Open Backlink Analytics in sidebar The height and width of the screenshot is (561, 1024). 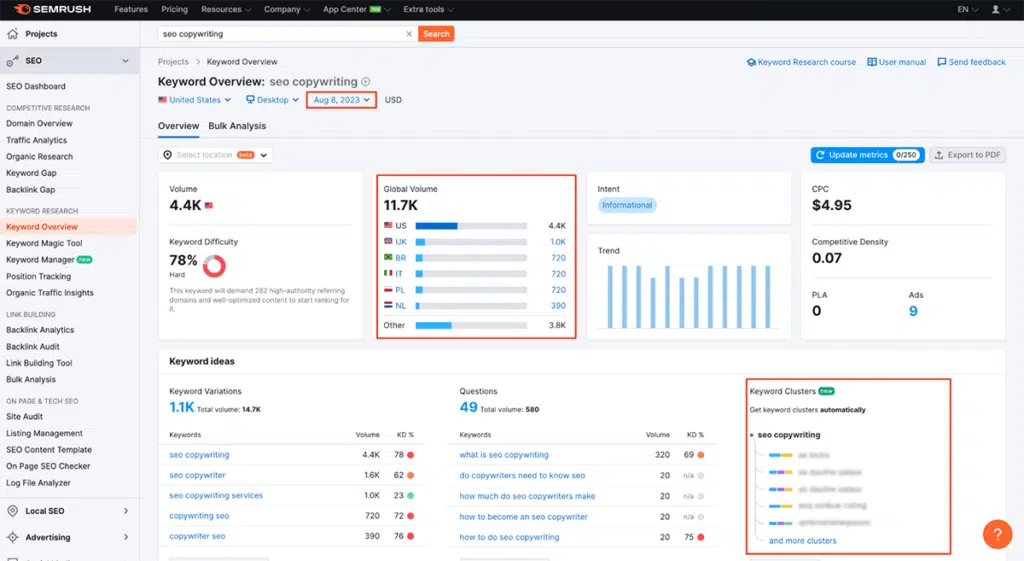pyautogui.click(x=40, y=330)
